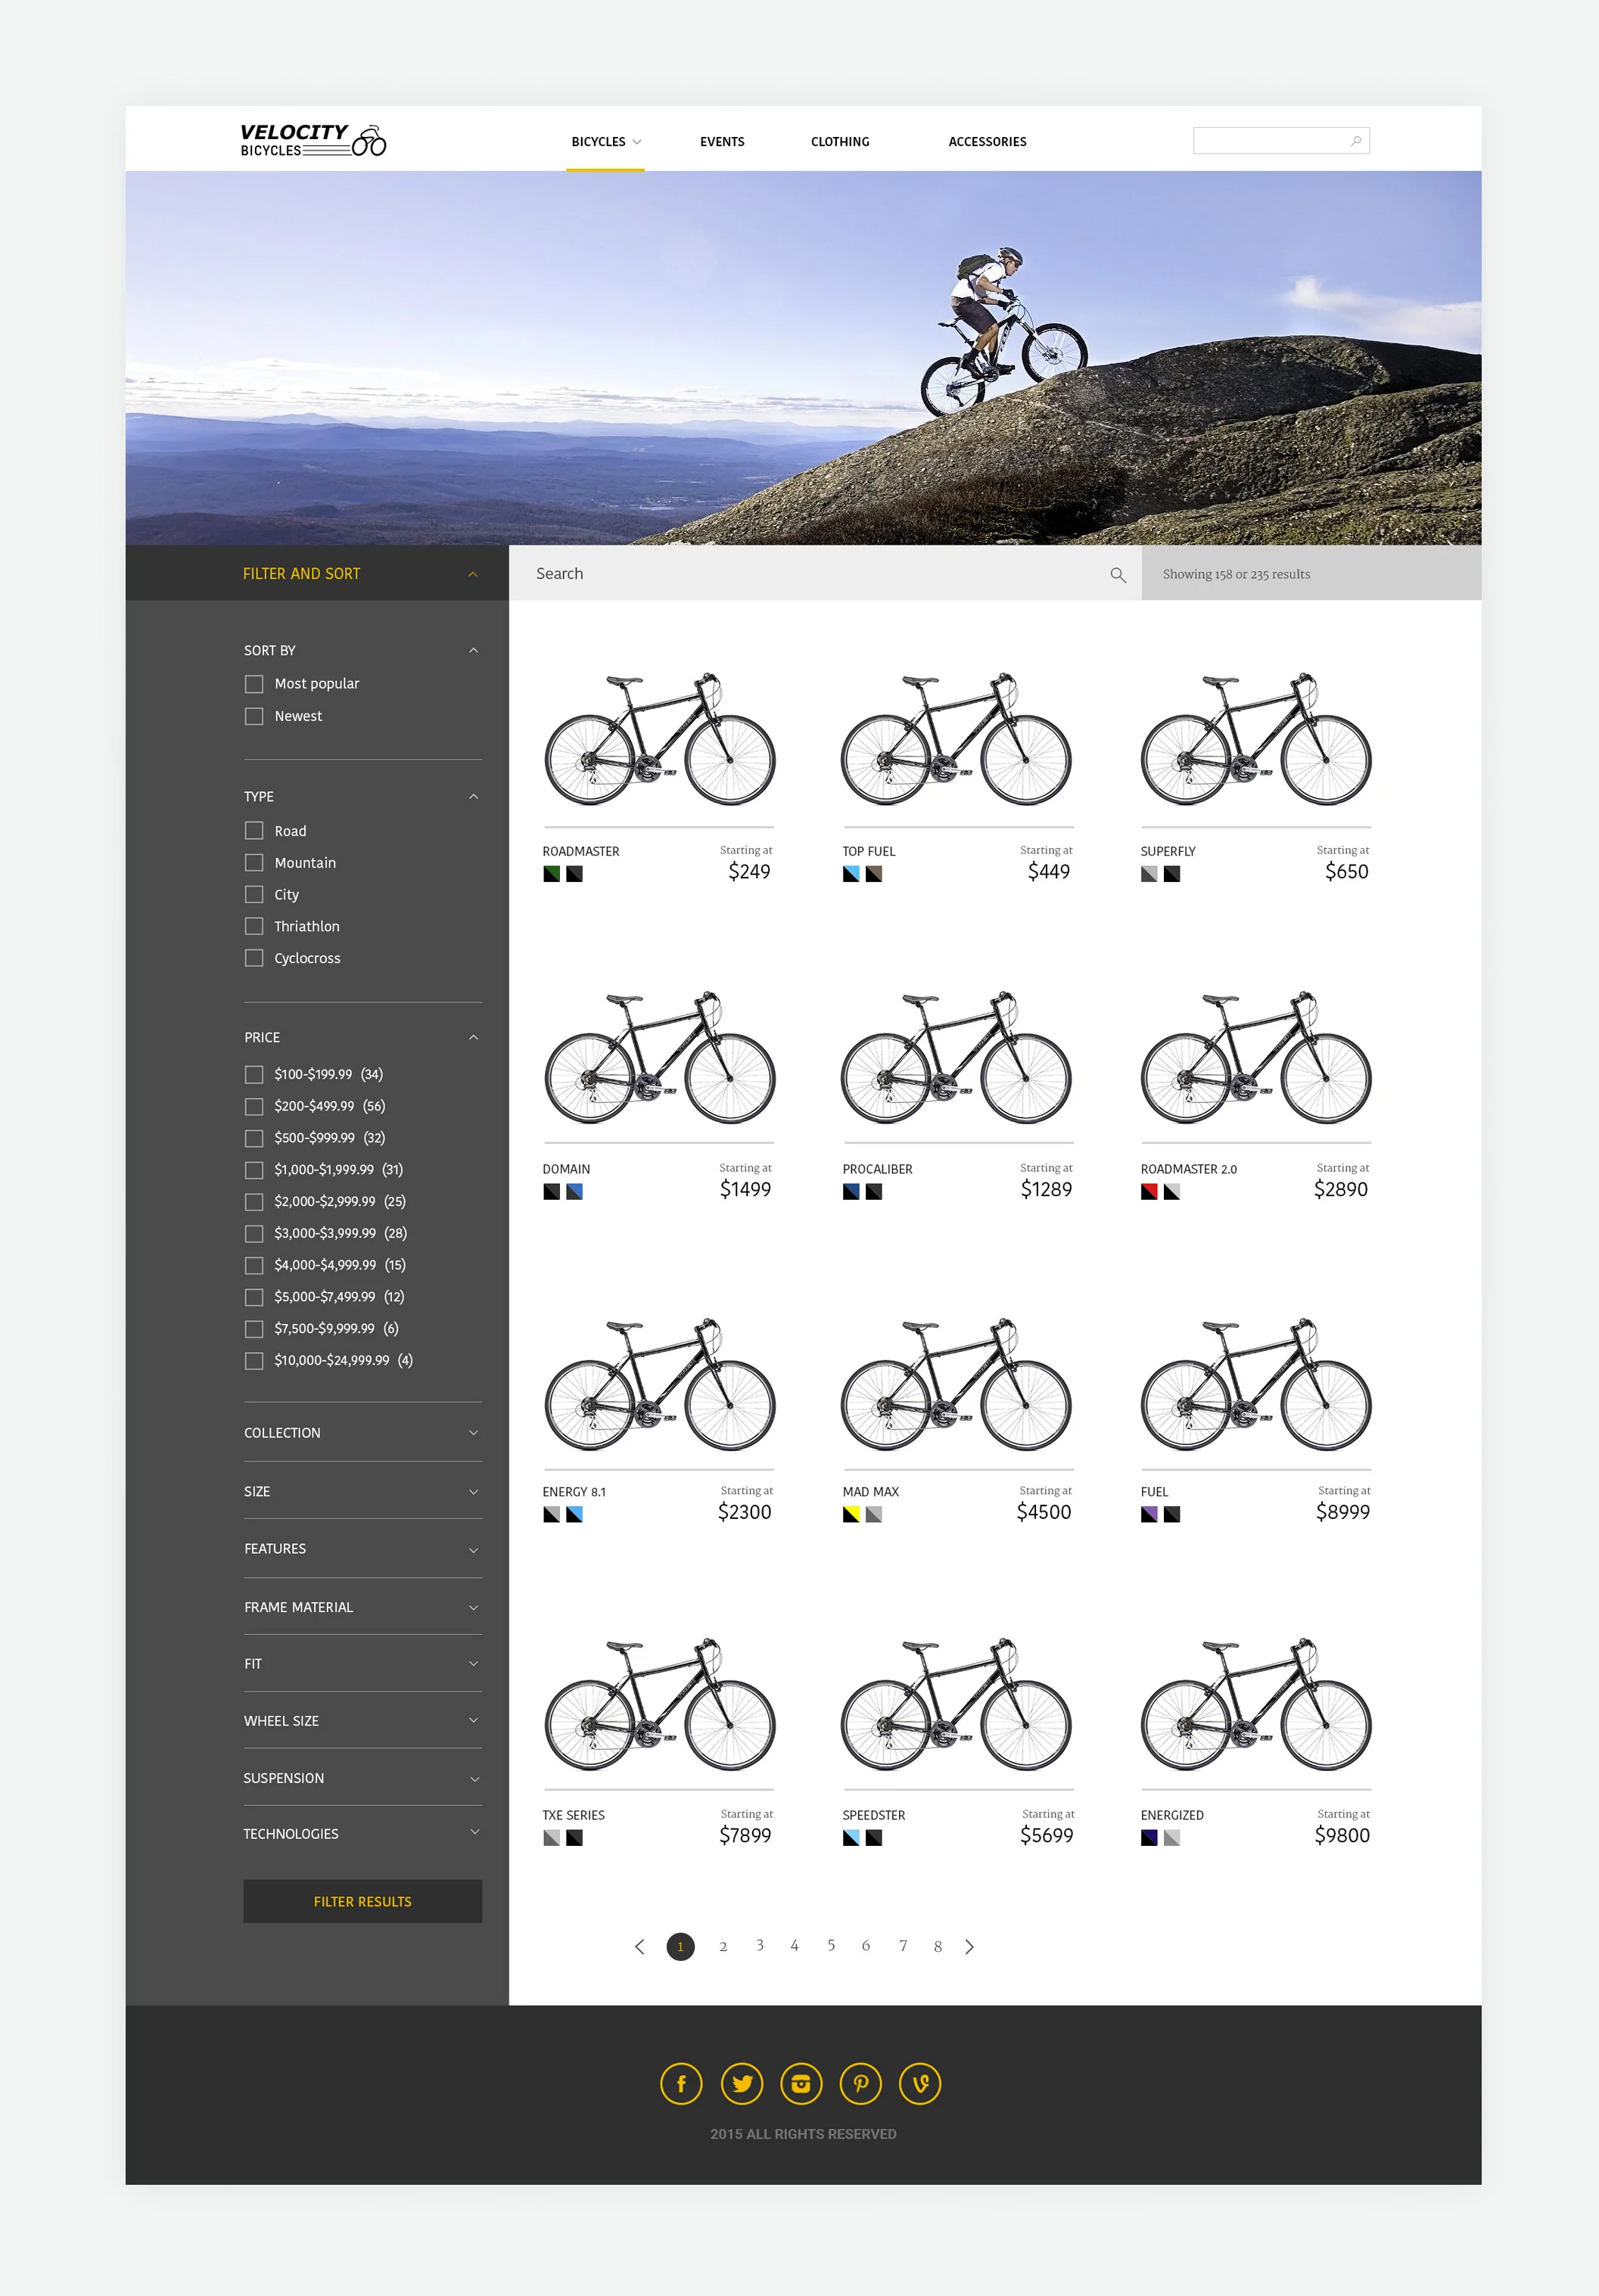The height and width of the screenshot is (2296, 1599).
Task: Click the Facebook icon in footer
Action: [681, 2084]
